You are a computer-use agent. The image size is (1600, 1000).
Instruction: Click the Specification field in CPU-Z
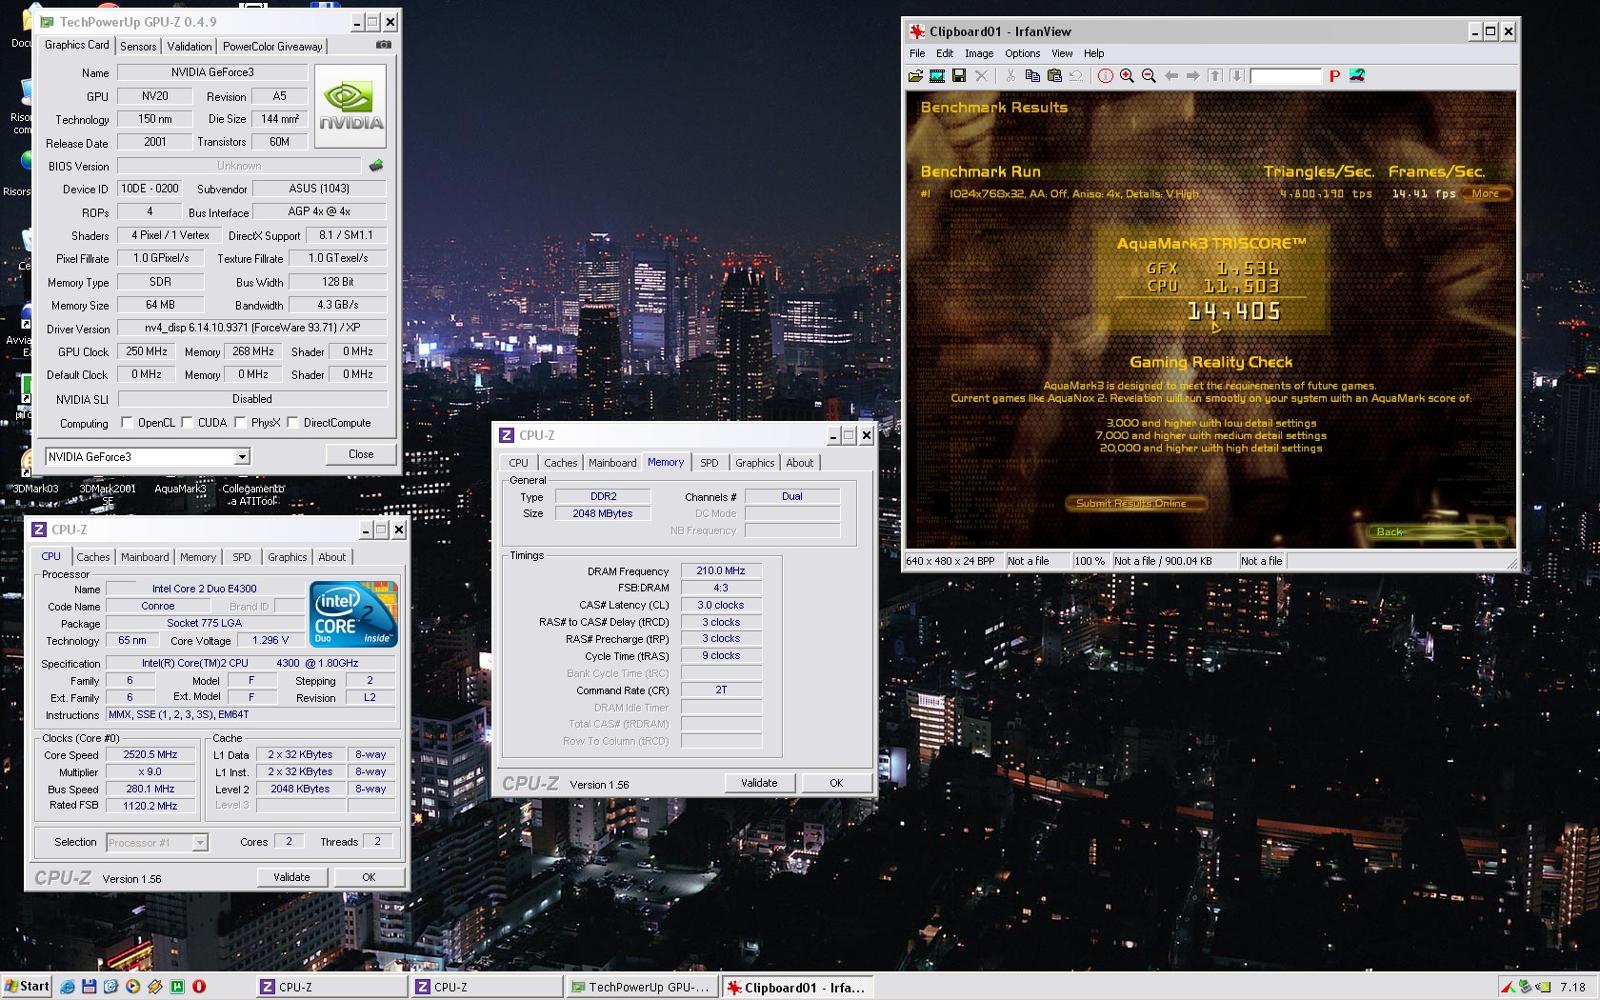coord(250,663)
